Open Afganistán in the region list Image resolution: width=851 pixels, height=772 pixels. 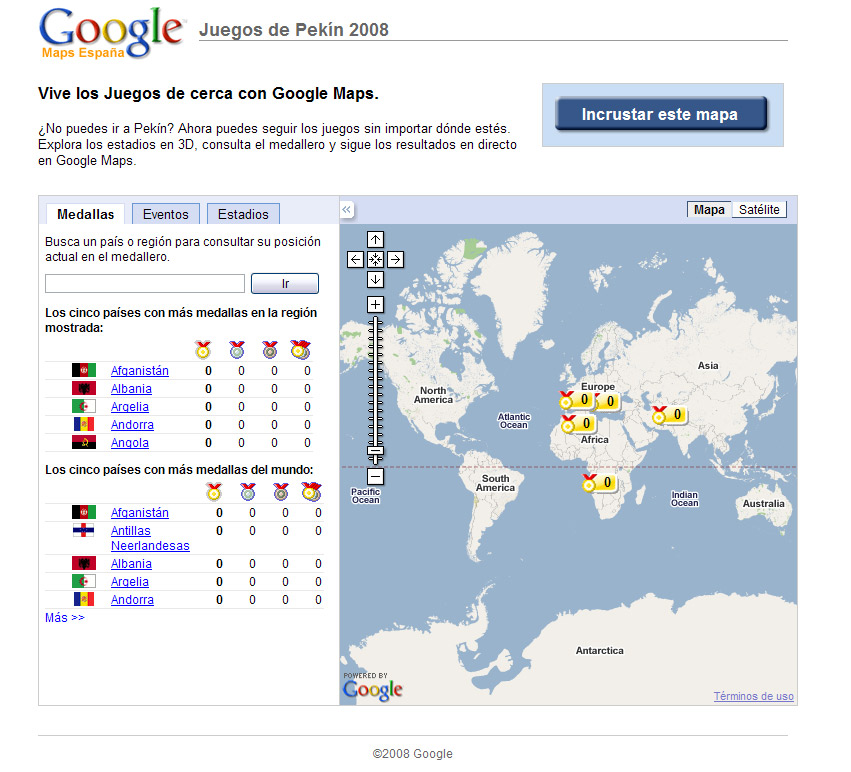click(x=139, y=371)
